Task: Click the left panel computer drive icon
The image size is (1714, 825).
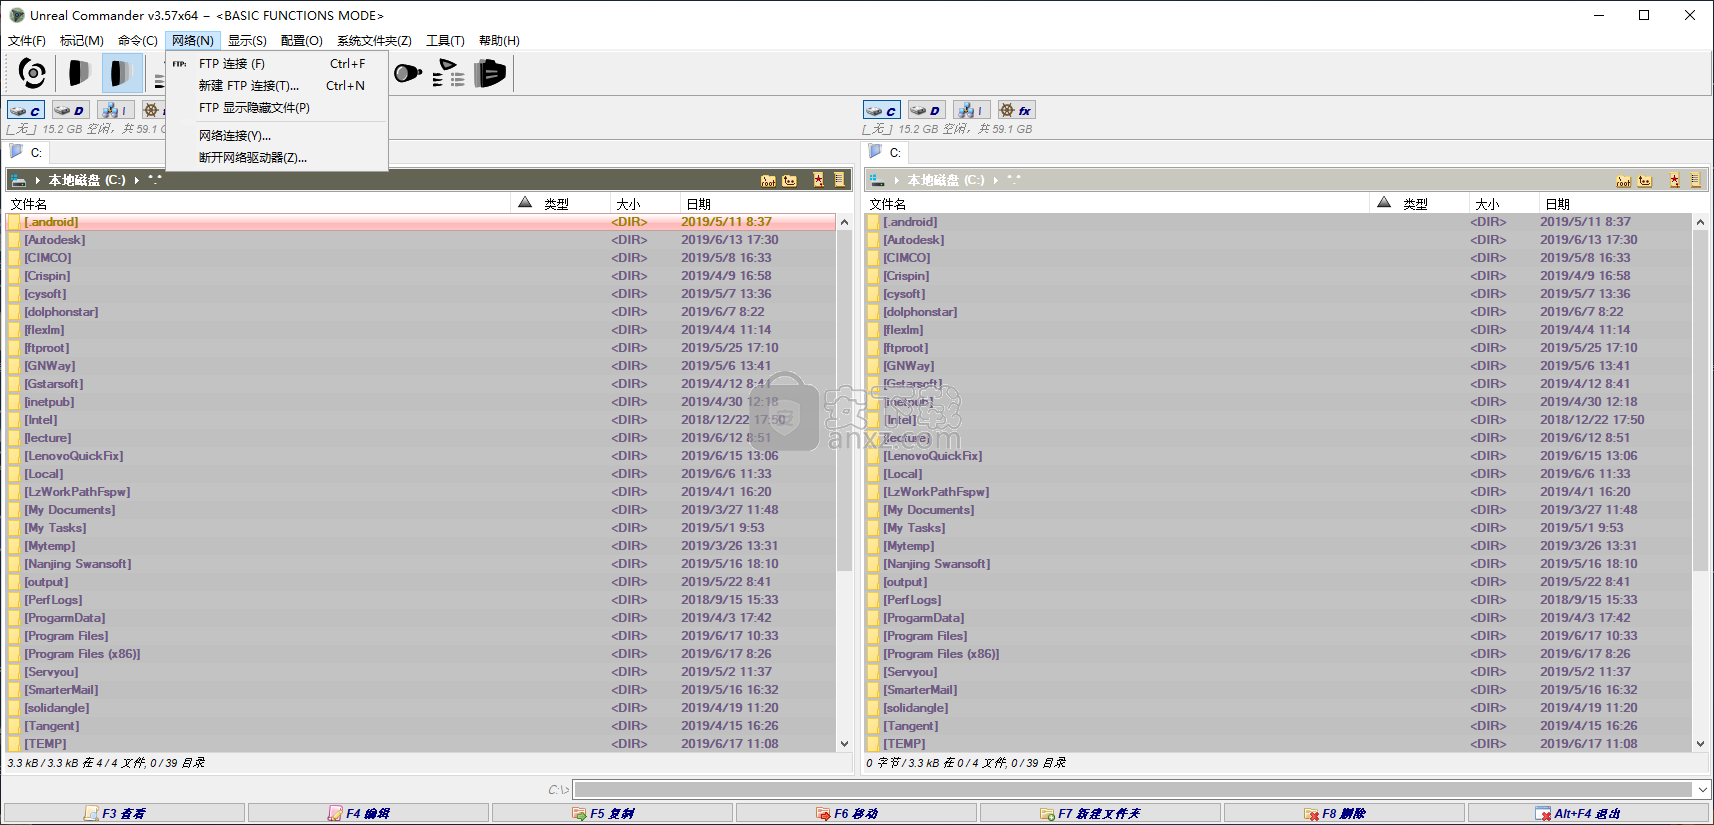Action: [19, 180]
